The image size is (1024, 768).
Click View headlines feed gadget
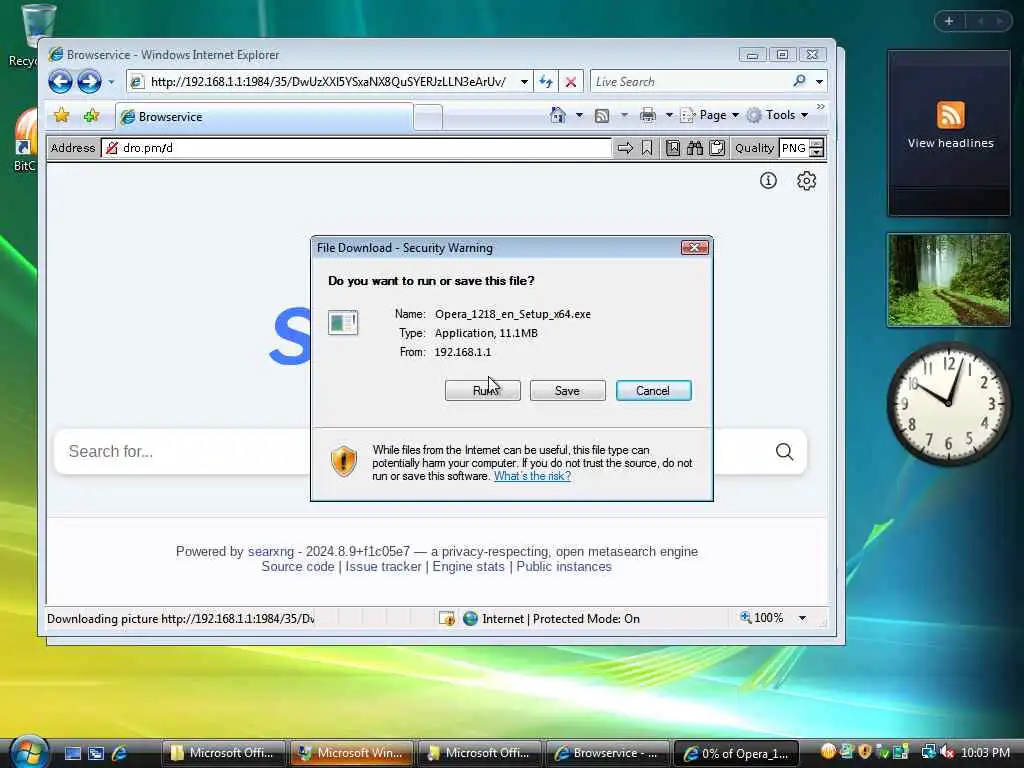point(949,133)
